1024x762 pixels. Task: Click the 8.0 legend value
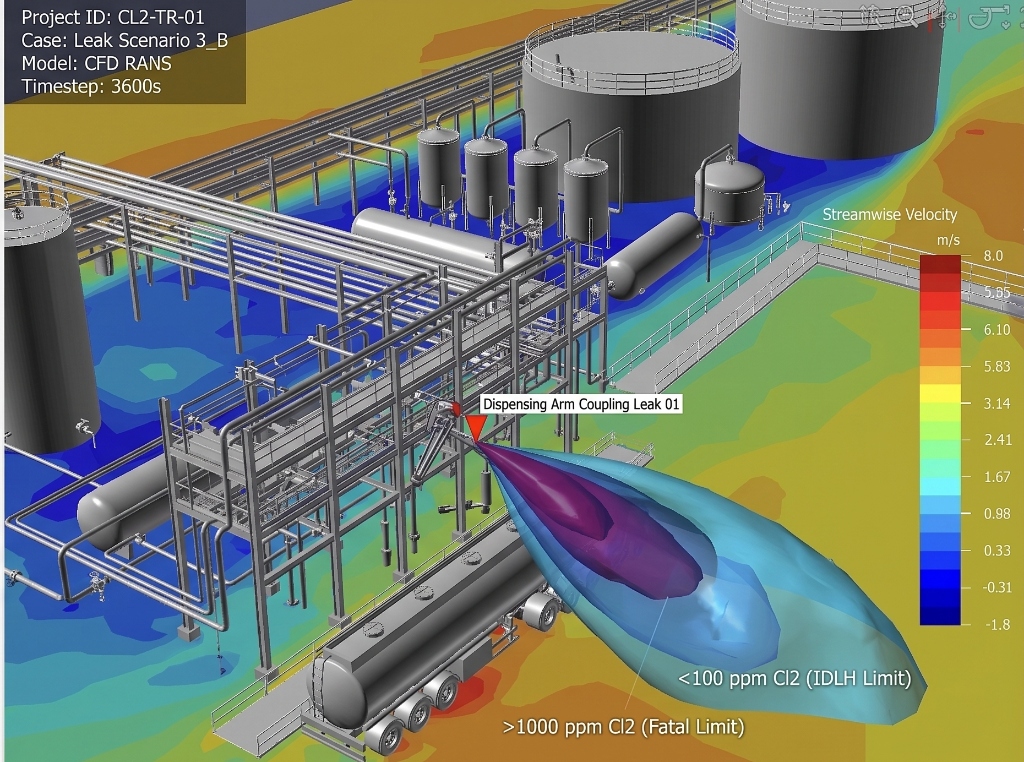[x=993, y=256]
